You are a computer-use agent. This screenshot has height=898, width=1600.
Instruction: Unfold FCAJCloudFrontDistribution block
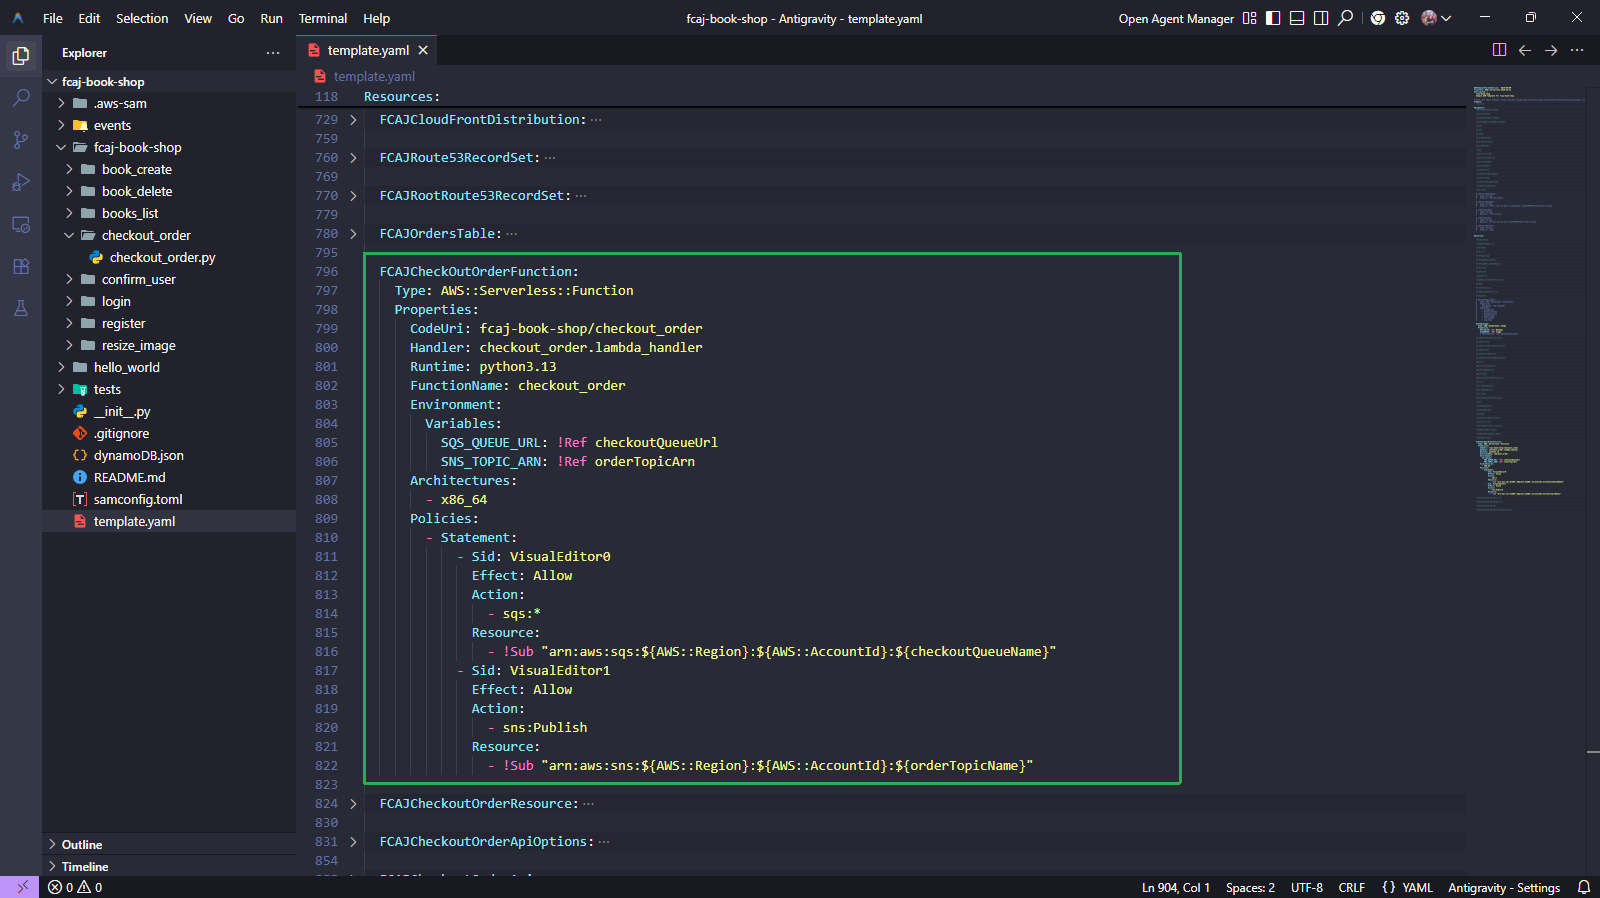point(353,120)
